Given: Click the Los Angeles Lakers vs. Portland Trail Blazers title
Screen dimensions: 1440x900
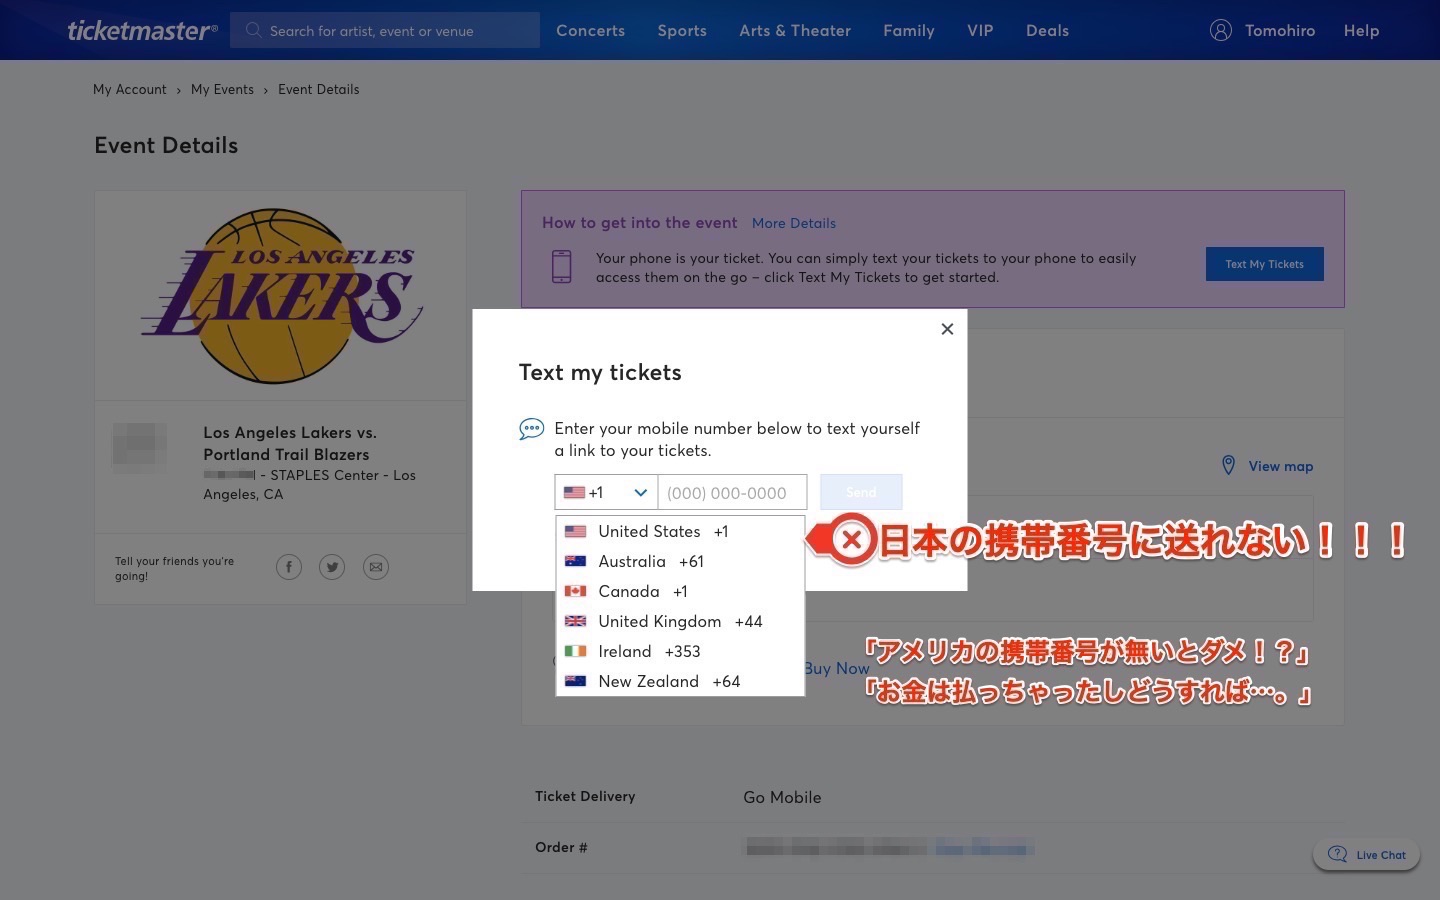Looking at the screenshot, I should tap(290, 443).
